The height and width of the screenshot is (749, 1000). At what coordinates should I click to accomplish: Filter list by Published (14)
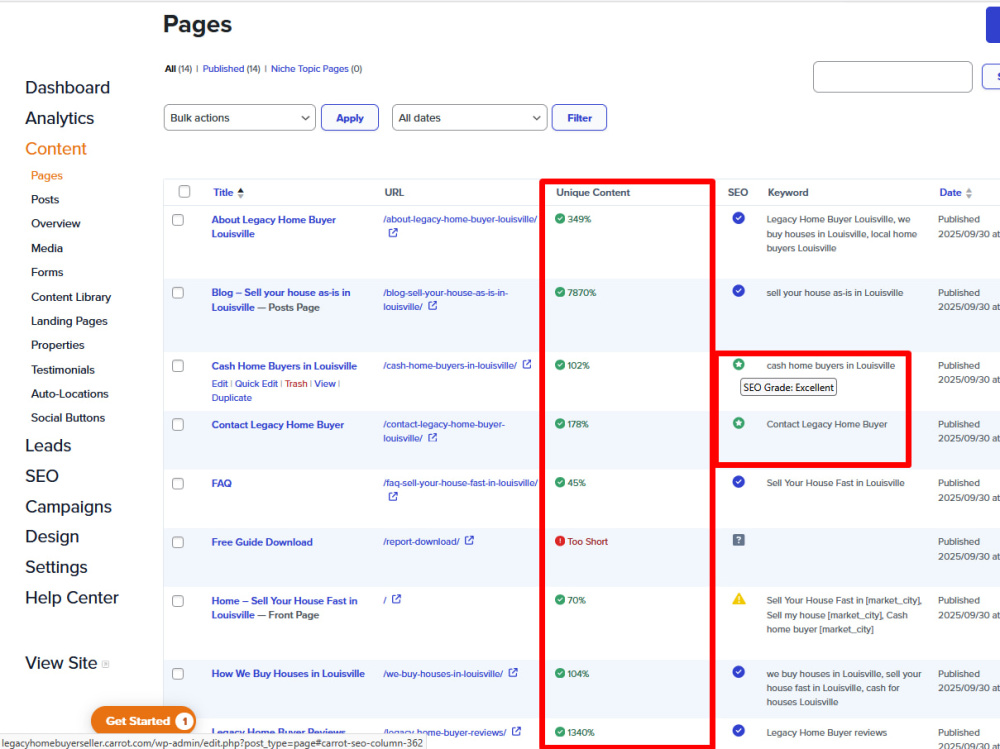(x=231, y=69)
